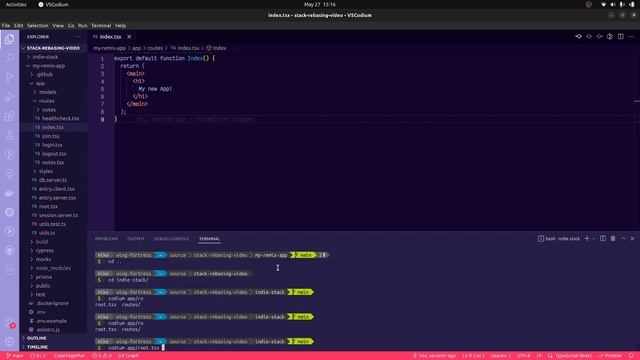Switch to the Output panel tab

click(x=136, y=239)
